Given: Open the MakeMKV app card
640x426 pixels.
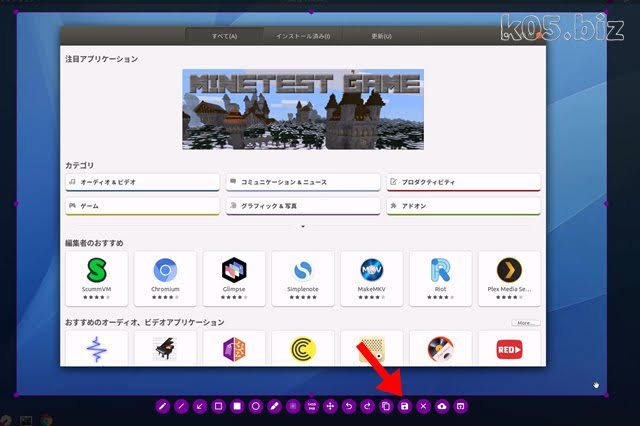Looking at the screenshot, I should [371, 279].
